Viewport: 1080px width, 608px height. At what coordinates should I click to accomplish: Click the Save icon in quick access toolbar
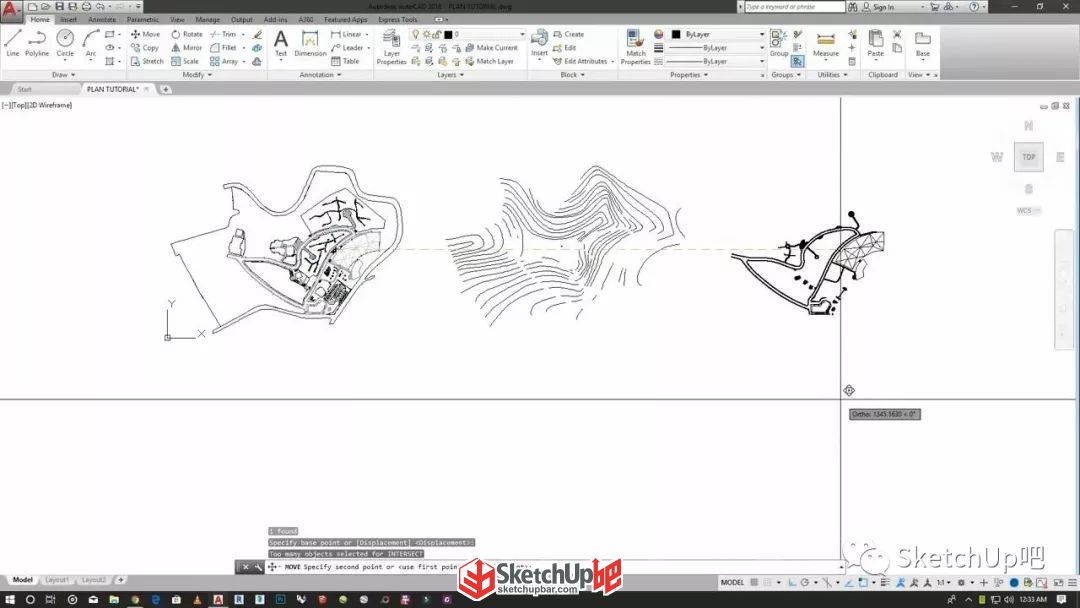59,7
